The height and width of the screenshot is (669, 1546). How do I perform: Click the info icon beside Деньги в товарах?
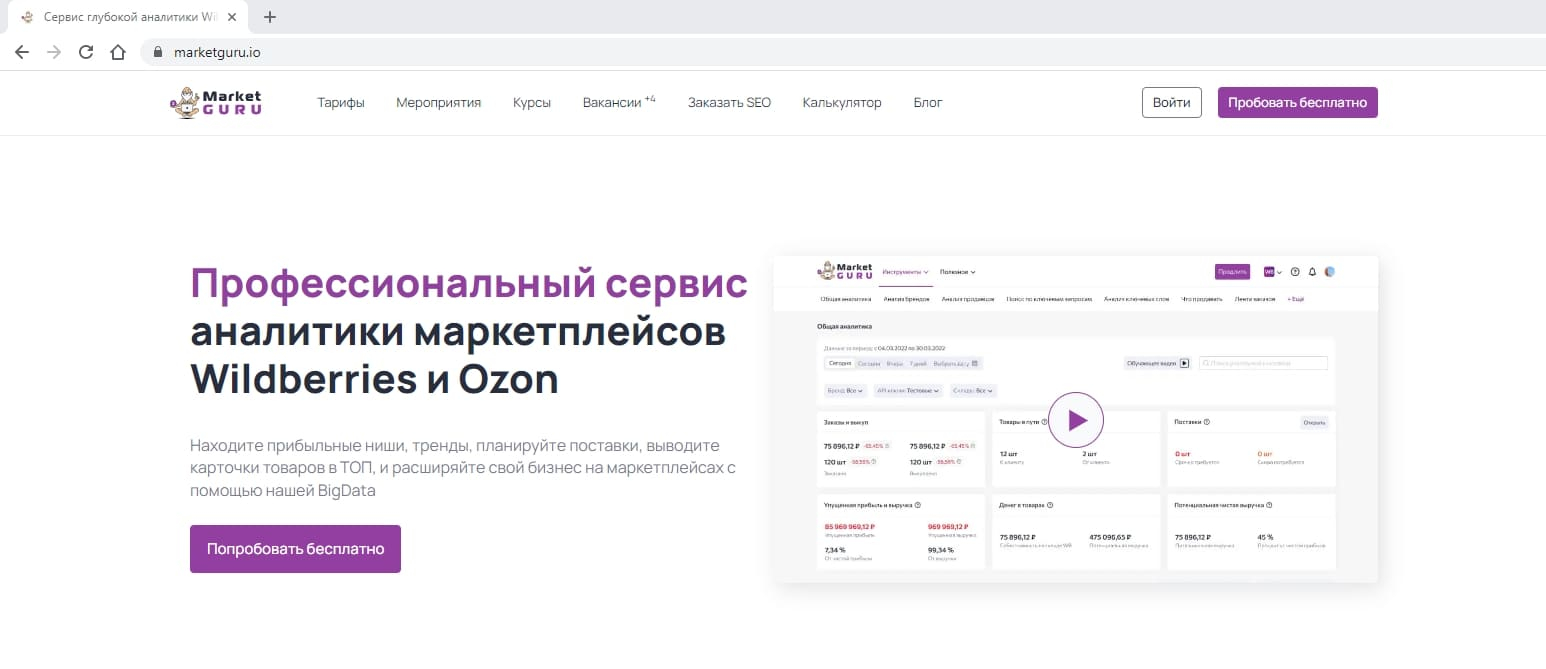1050,505
